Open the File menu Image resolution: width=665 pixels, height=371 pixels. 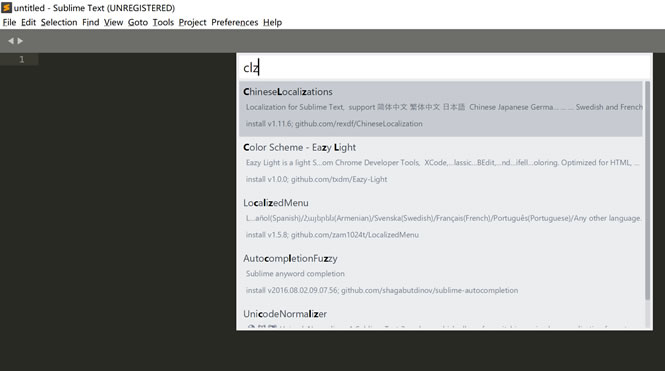pos(9,22)
